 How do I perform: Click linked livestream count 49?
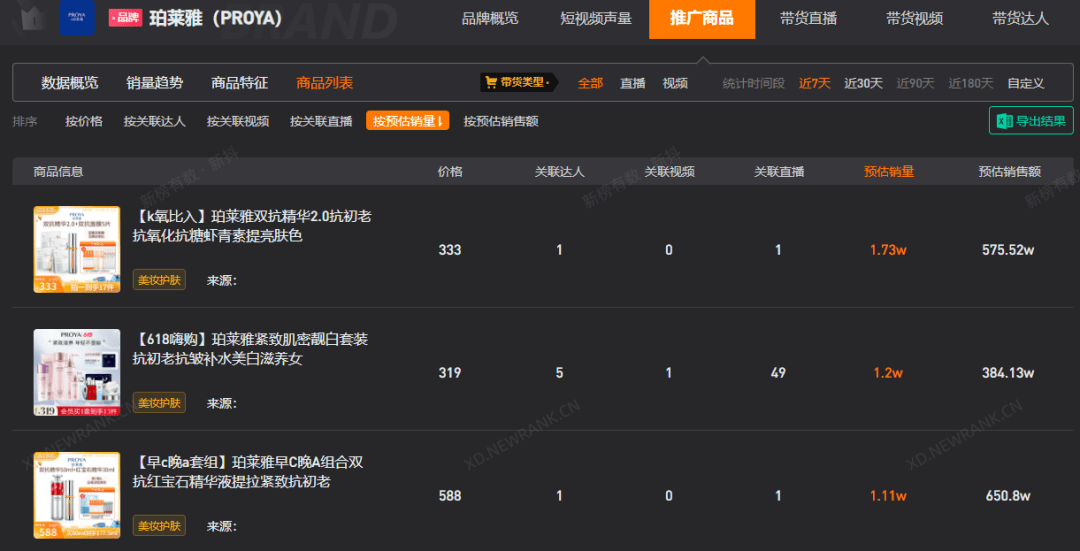pyautogui.click(x=778, y=373)
